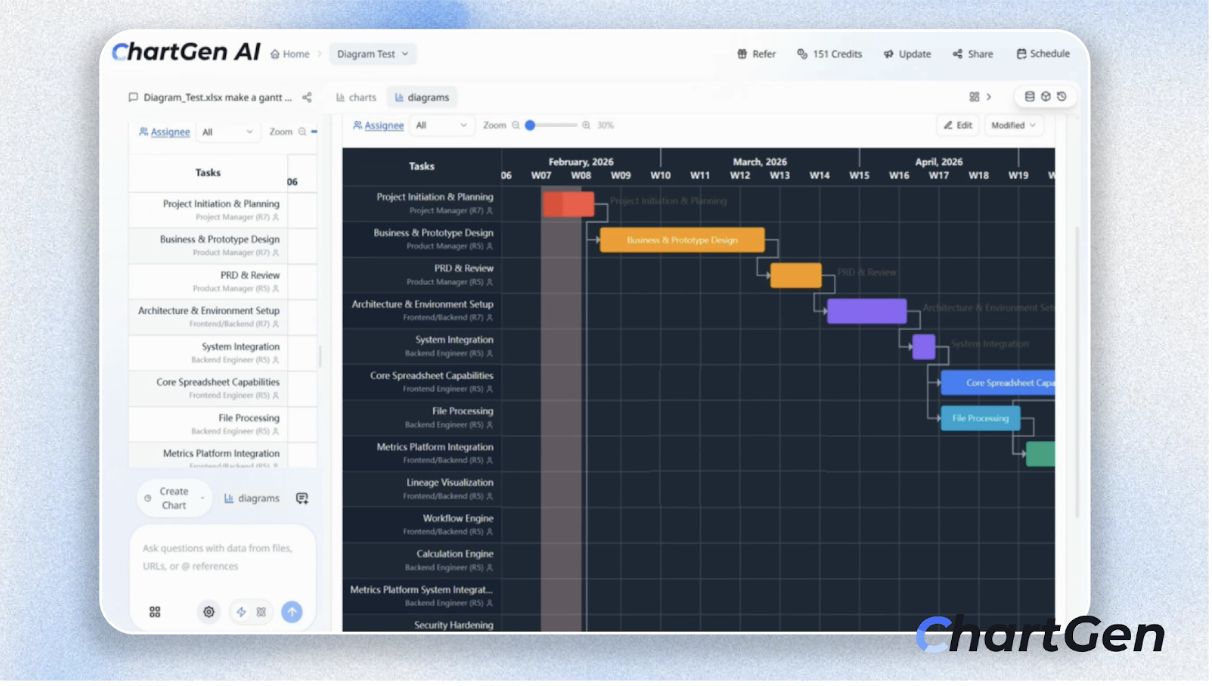Click the new chat icon beside diagrams
This screenshot has height=686, width=1212.
[x=302, y=499]
